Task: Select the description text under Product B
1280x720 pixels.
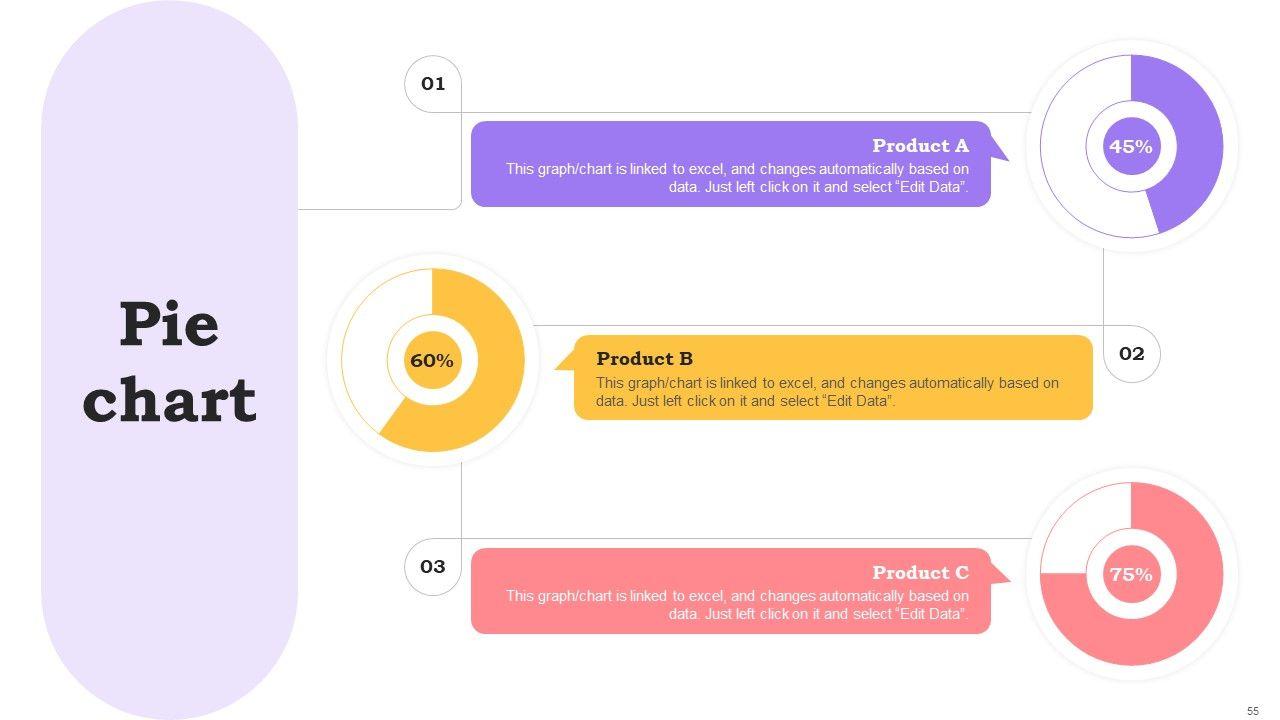Action: point(827,392)
